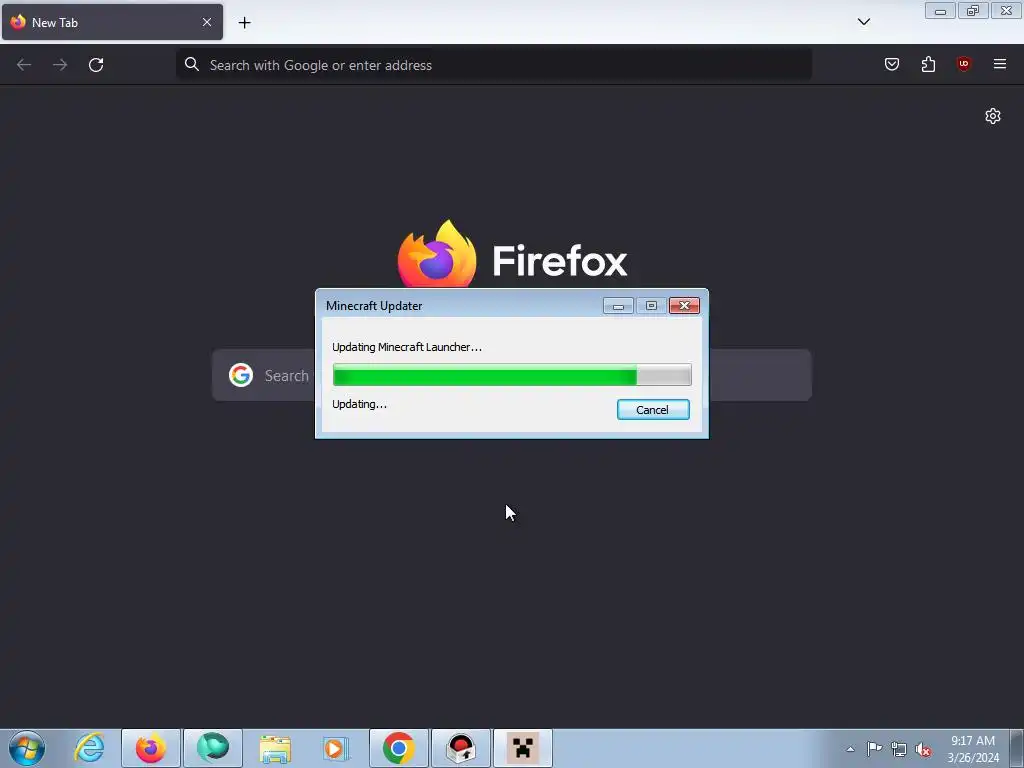Close the Minecraft Updater dialog
Viewport: 1024px width, 768px height.
[x=684, y=306]
